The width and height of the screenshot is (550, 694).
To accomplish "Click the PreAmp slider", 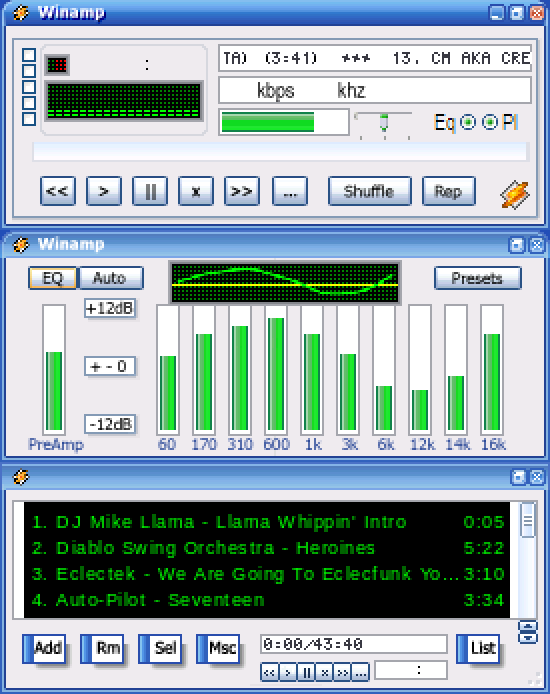I will coord(54,369).
